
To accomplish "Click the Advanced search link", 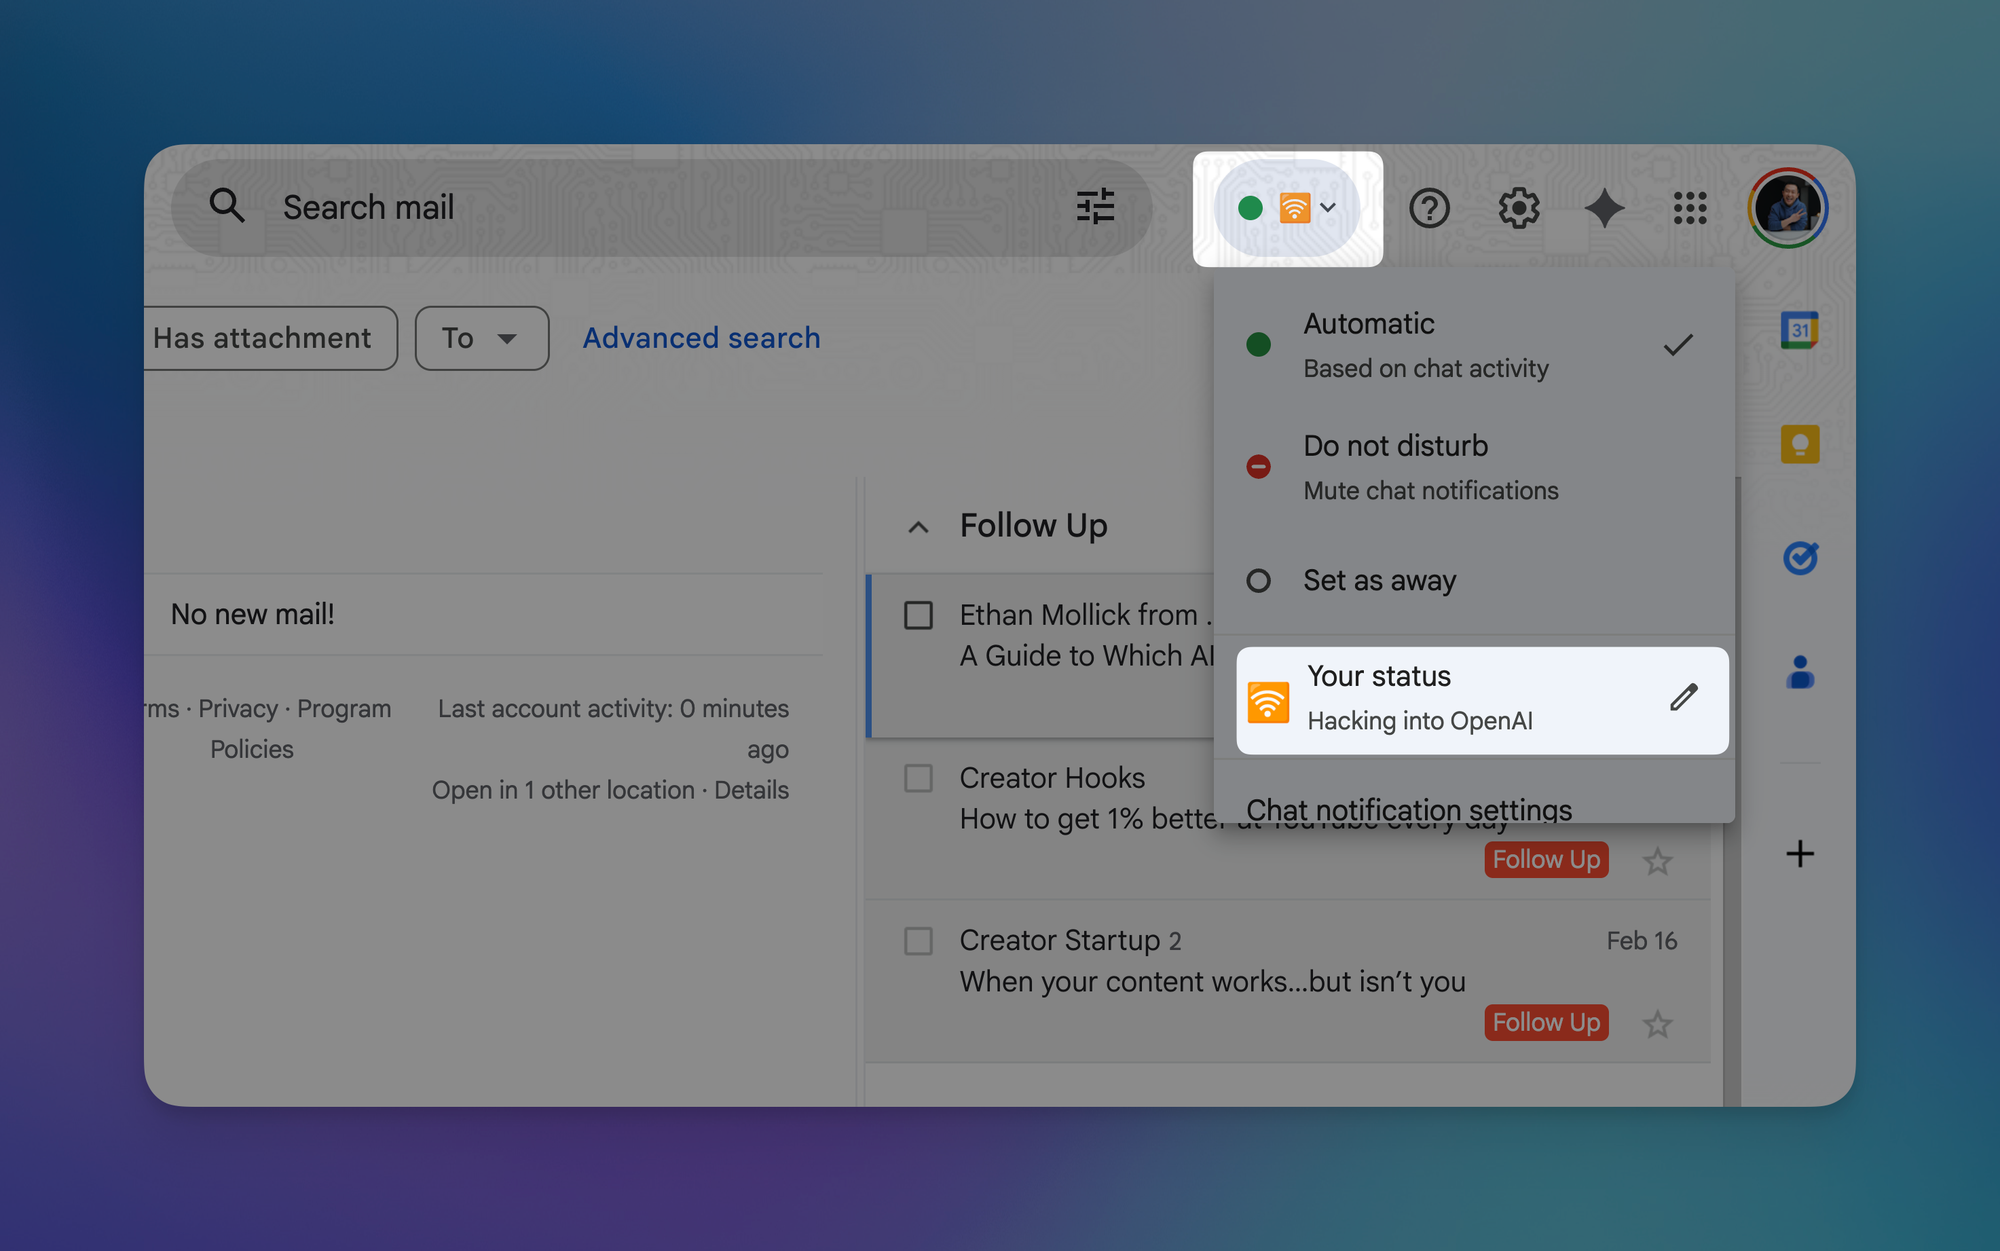I will pos(701,338).
